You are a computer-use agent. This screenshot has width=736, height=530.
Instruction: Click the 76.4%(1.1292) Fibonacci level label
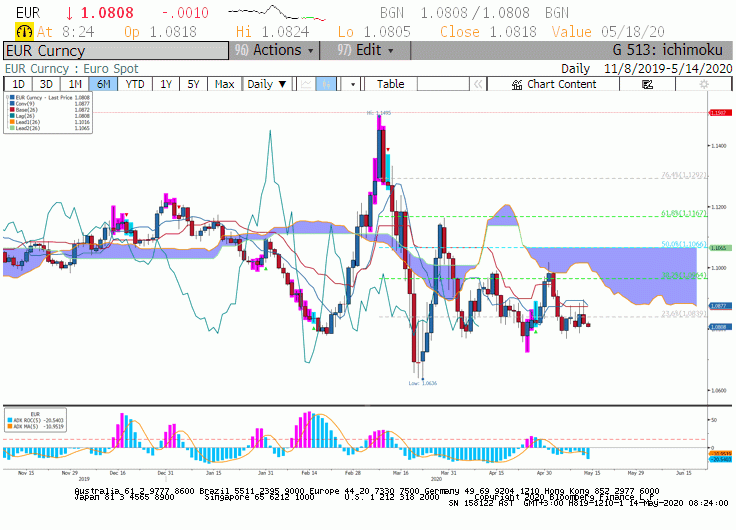pyautogui.click(x=683, y=175)
